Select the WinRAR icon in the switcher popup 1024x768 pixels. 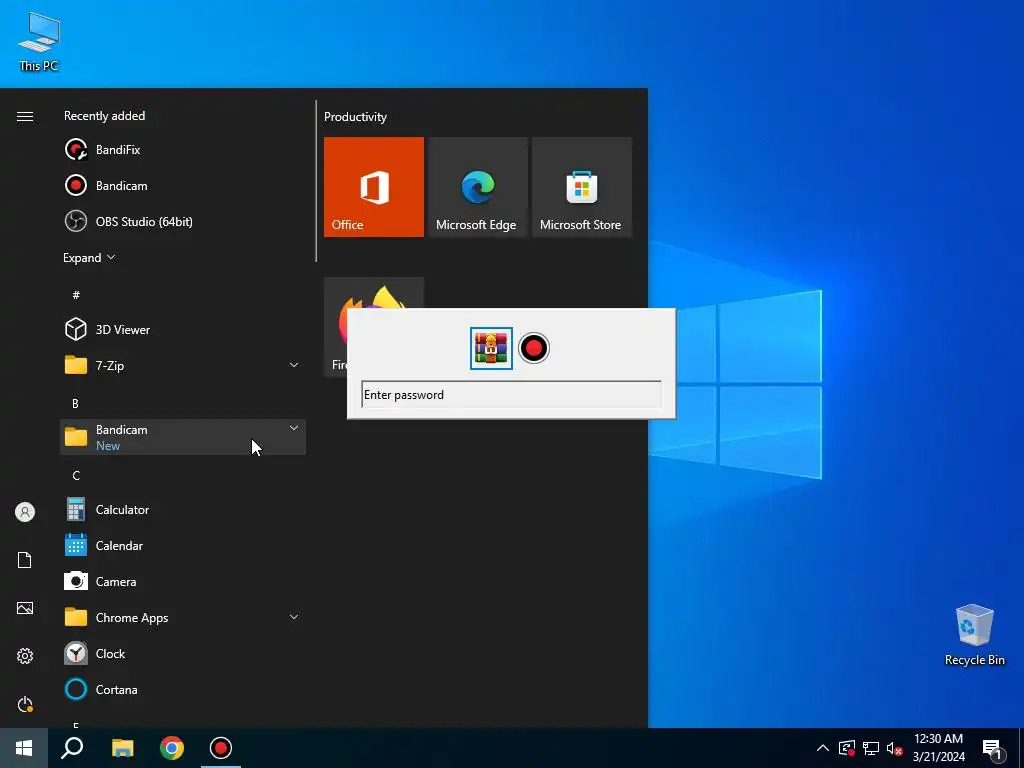pos(491,348)
